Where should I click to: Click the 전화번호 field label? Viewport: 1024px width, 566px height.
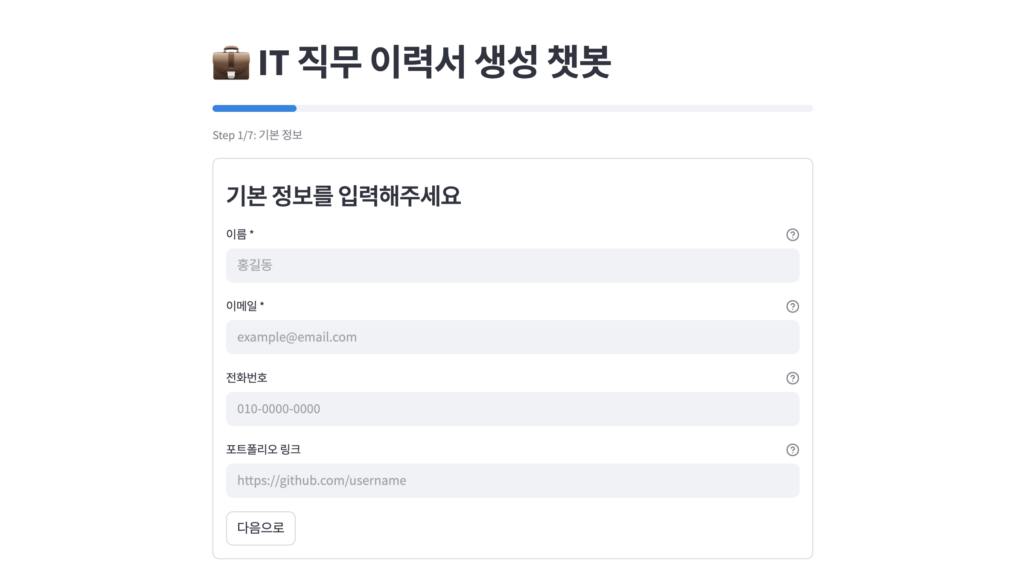coord(247,378)
